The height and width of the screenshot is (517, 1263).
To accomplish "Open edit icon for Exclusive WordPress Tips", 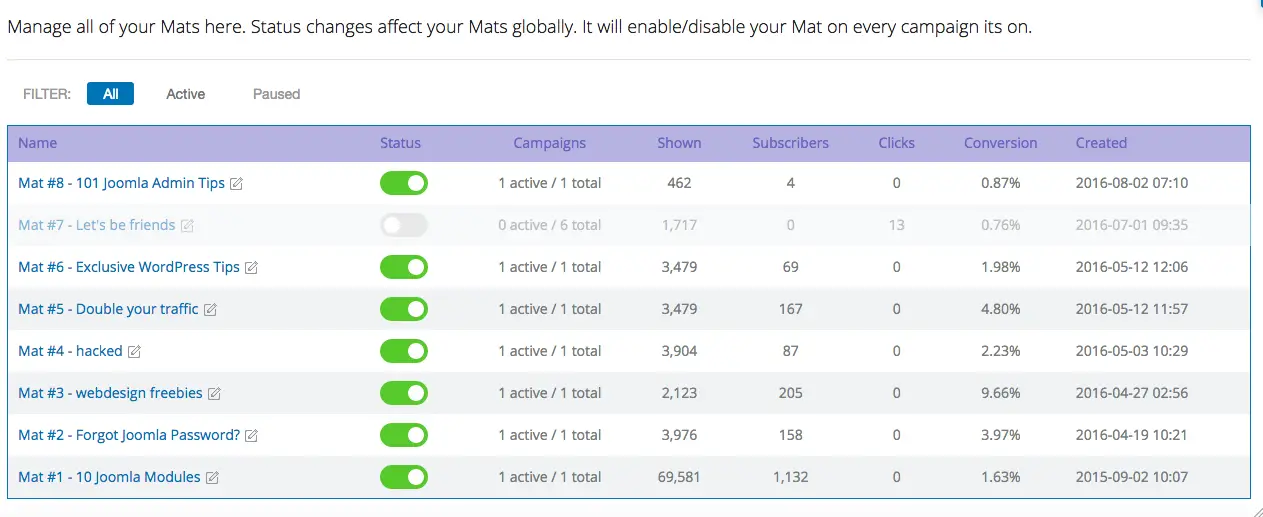I will tap(251, 268).
